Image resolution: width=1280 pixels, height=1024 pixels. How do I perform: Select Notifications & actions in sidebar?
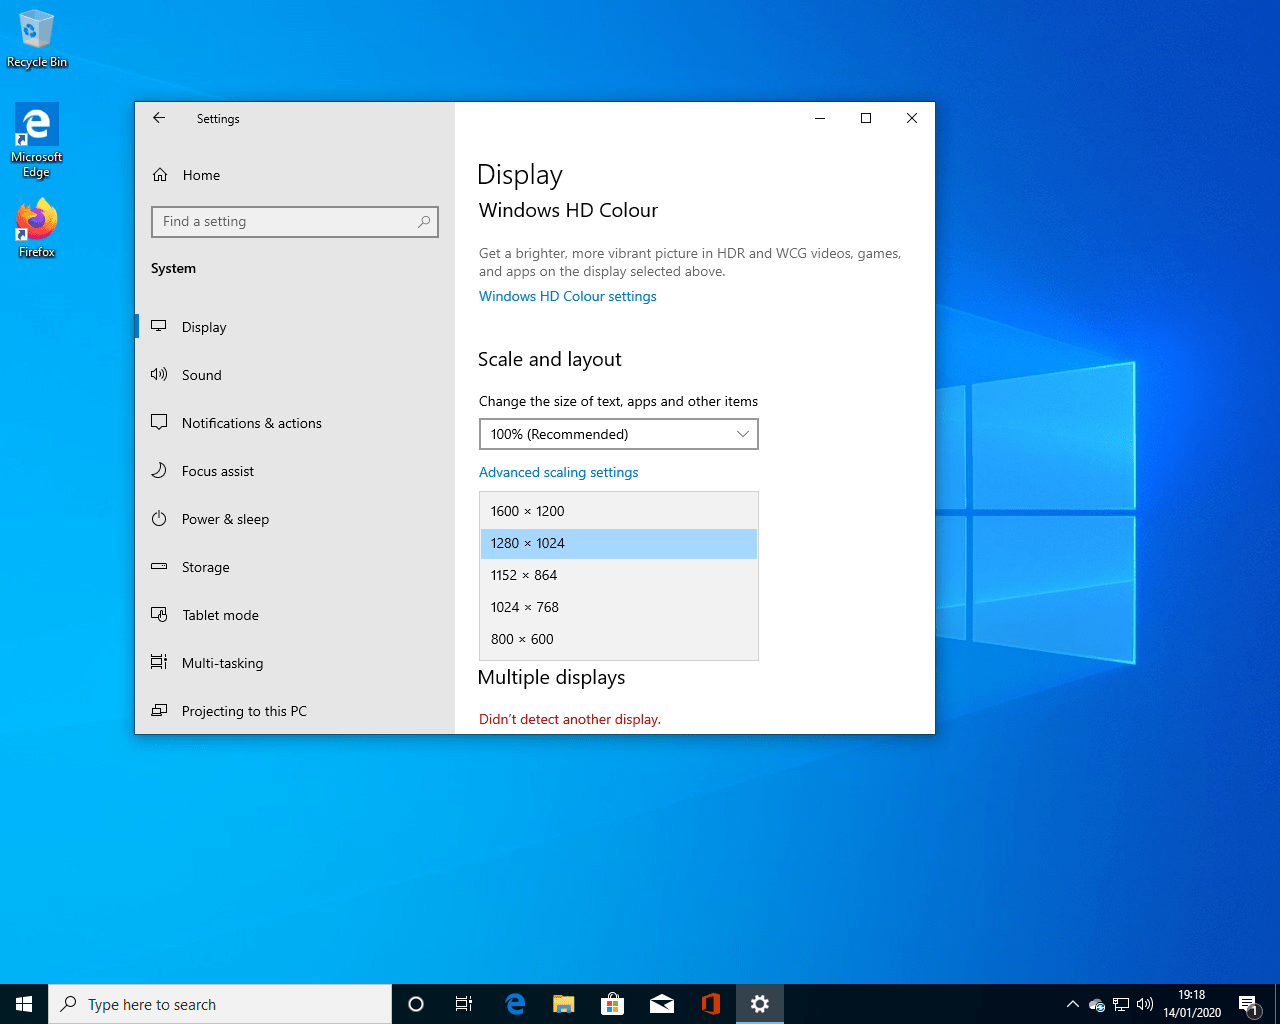point(251,423)
